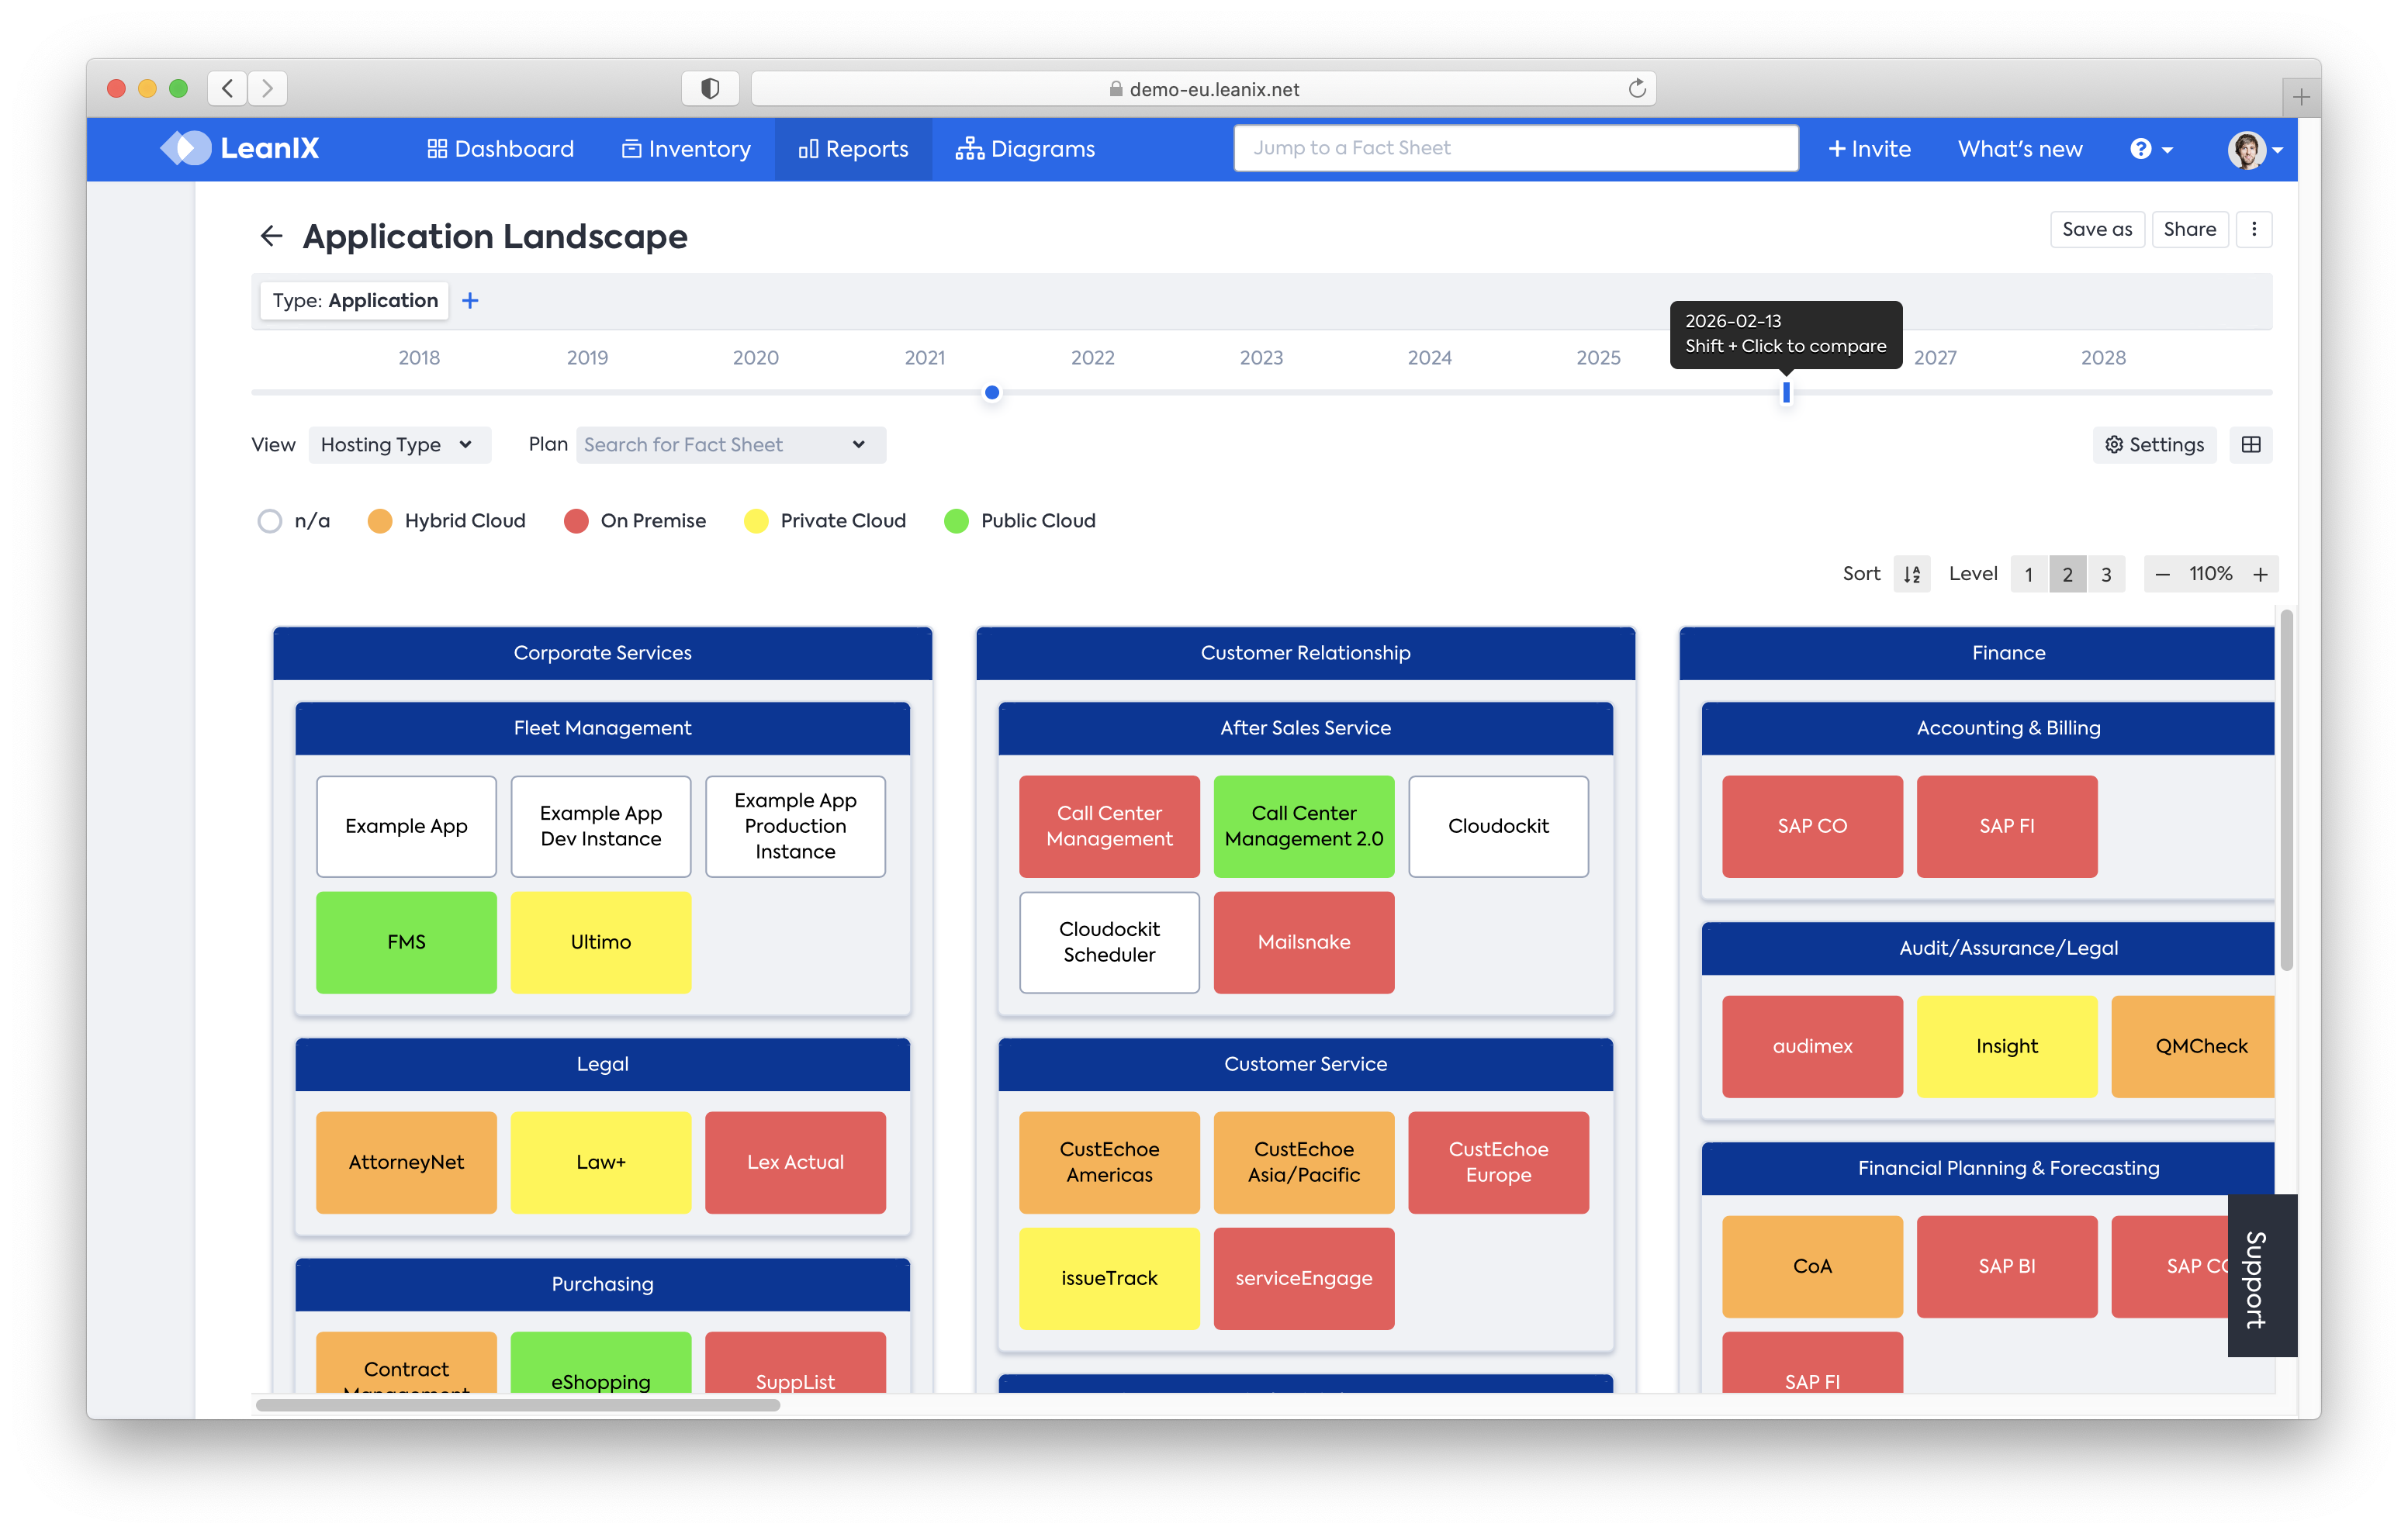Screen dimensions: 2408x1534
Task: Open the QMCheck tile
Action: (x=2193, y=1046)
